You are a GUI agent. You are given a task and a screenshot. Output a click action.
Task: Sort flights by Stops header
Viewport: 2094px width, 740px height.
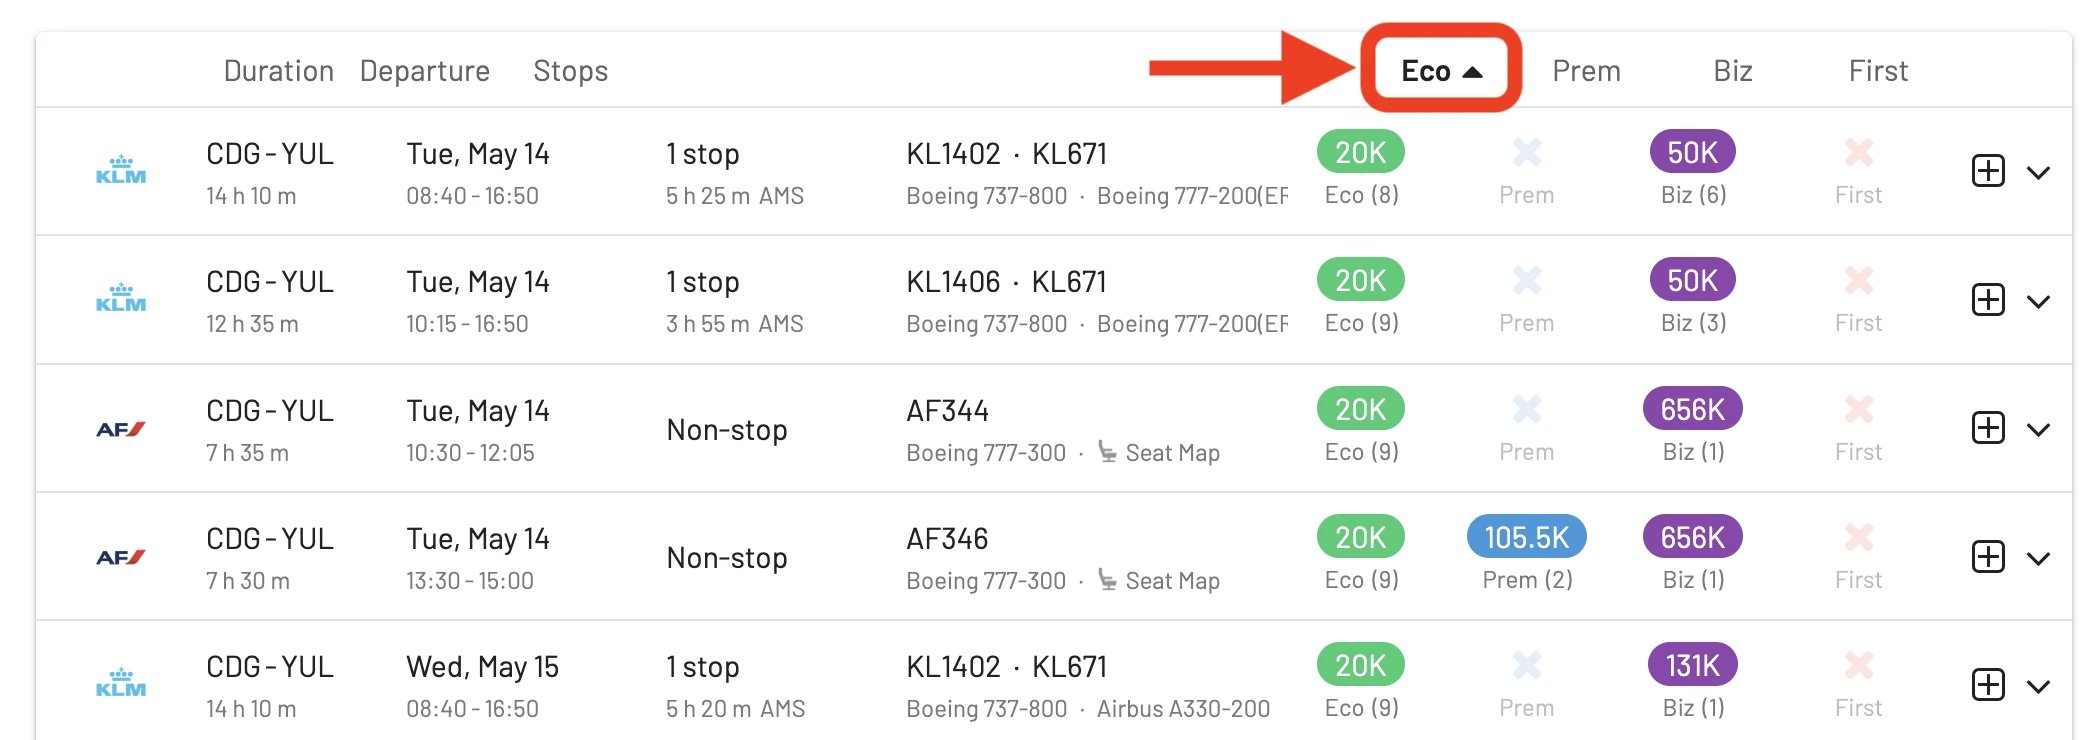tap(570, 71)
